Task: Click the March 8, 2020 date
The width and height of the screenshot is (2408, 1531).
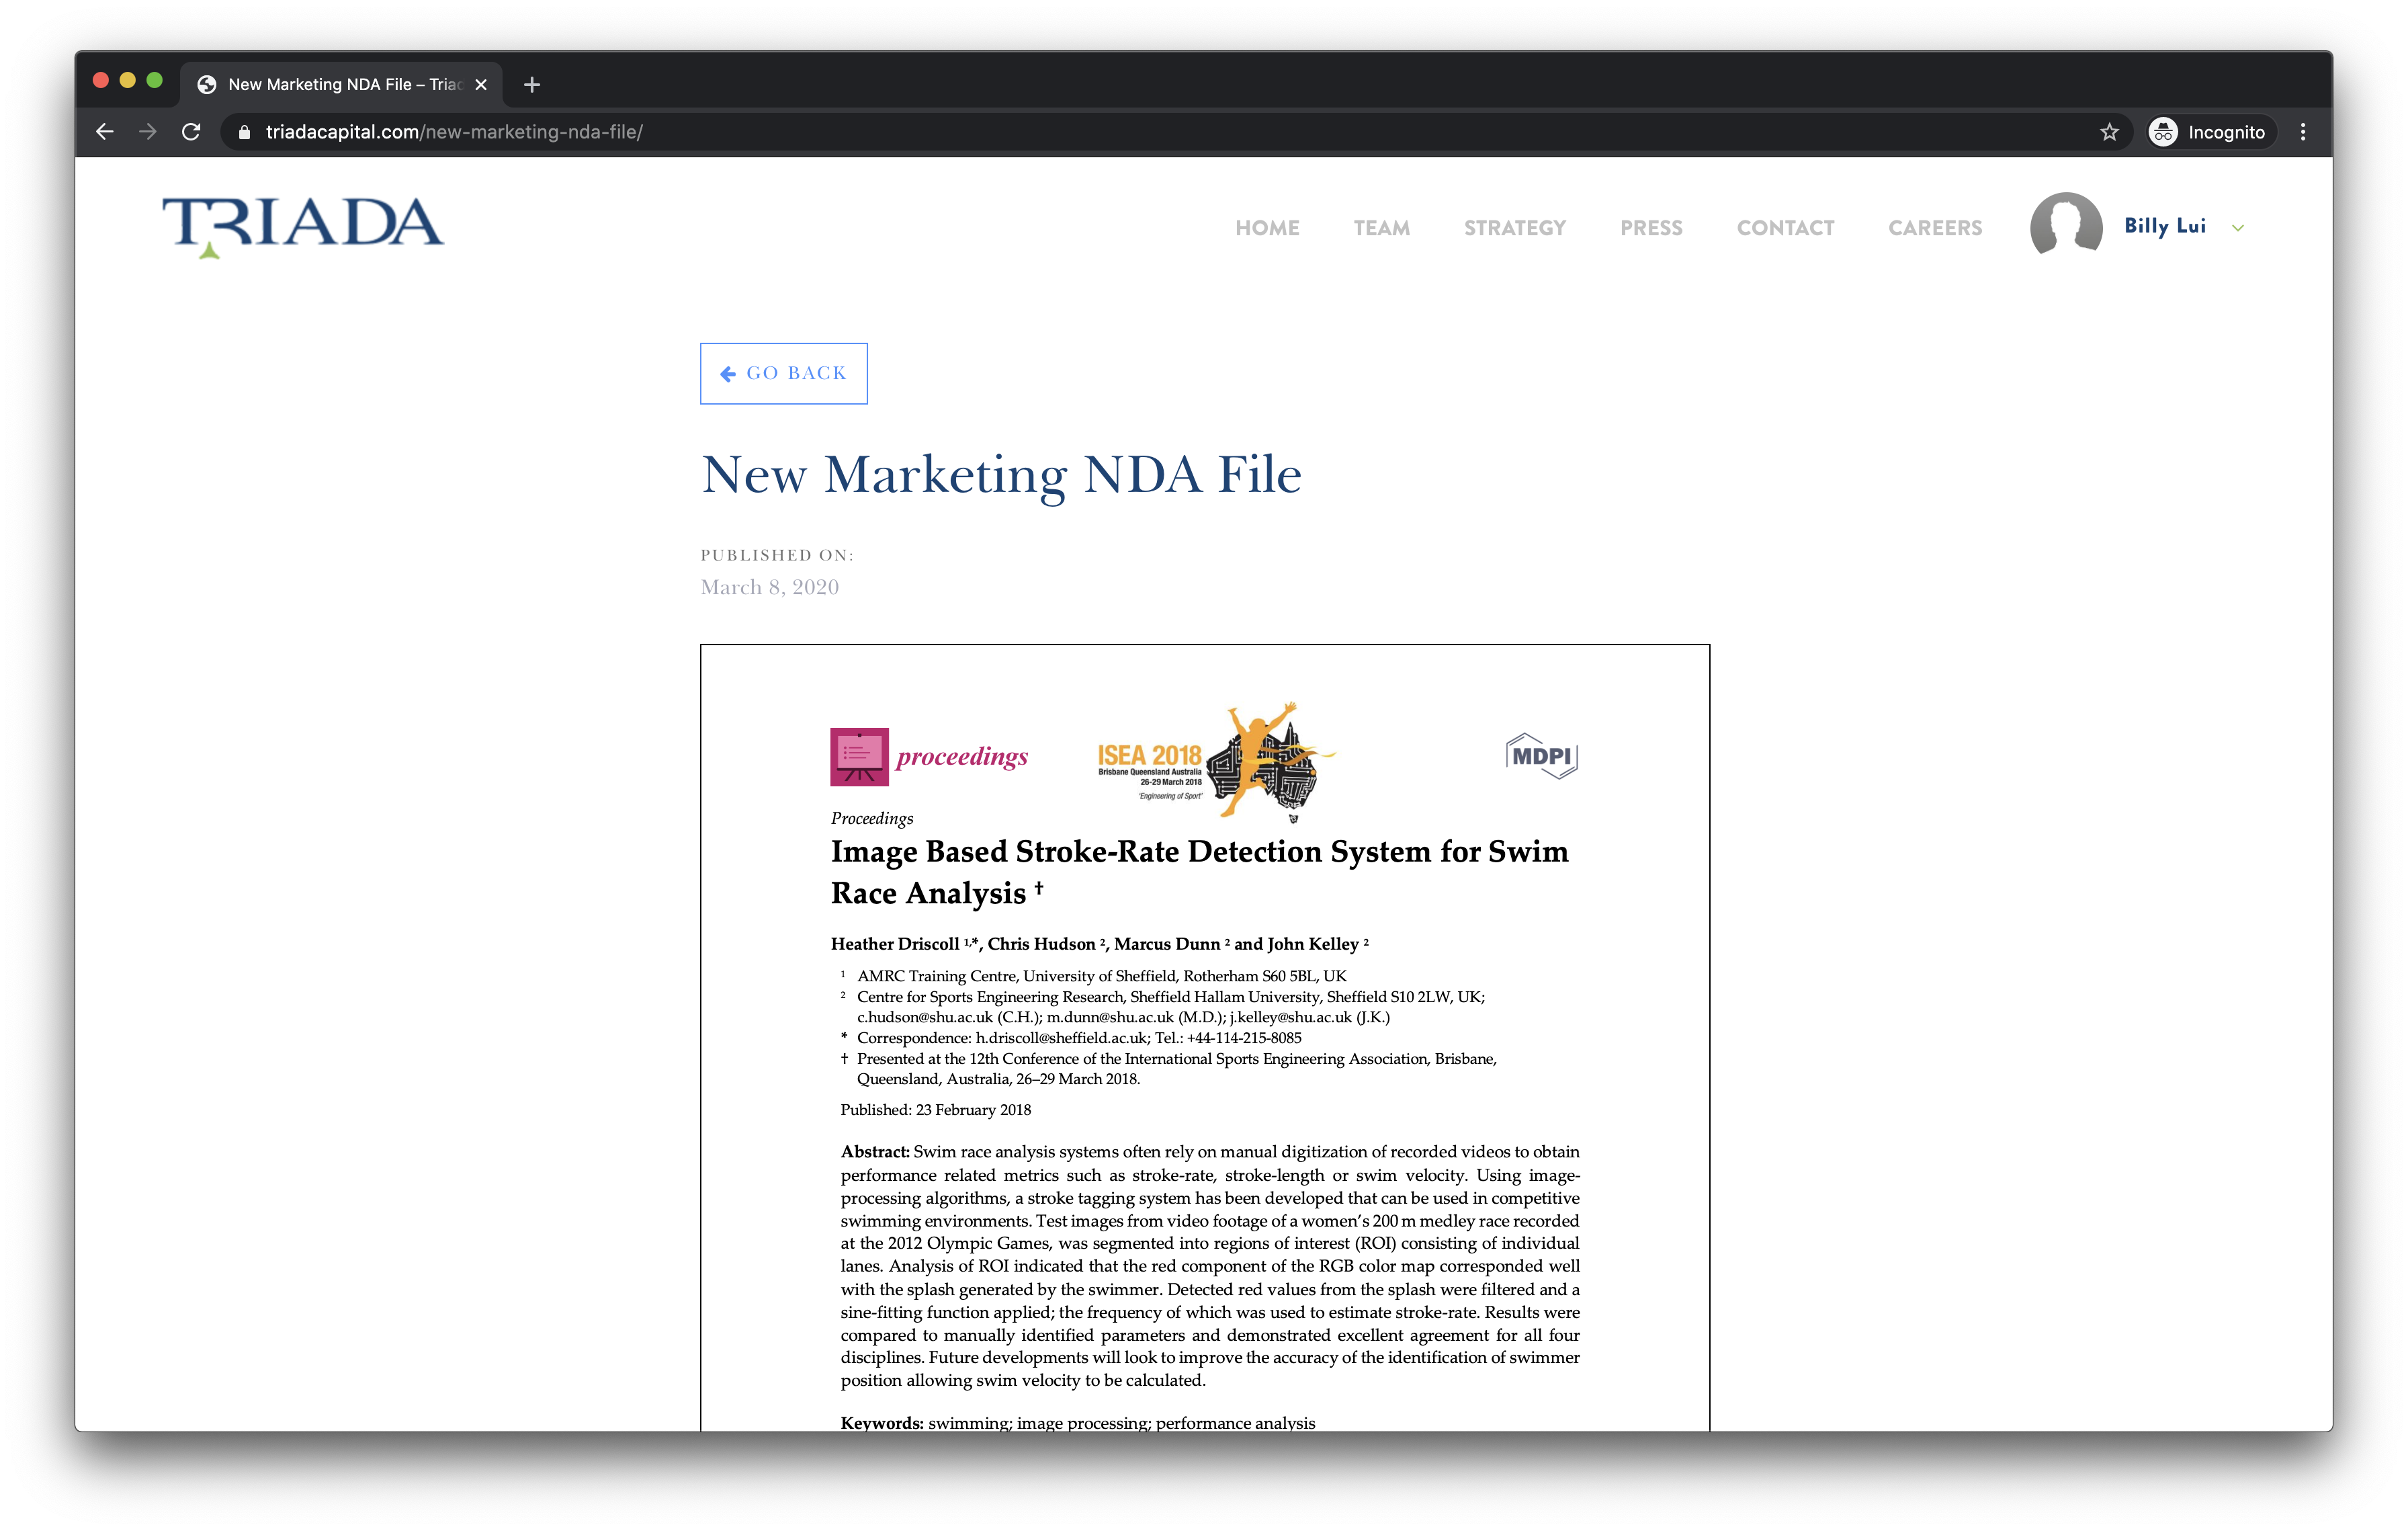Action: [x=770, y=587]
